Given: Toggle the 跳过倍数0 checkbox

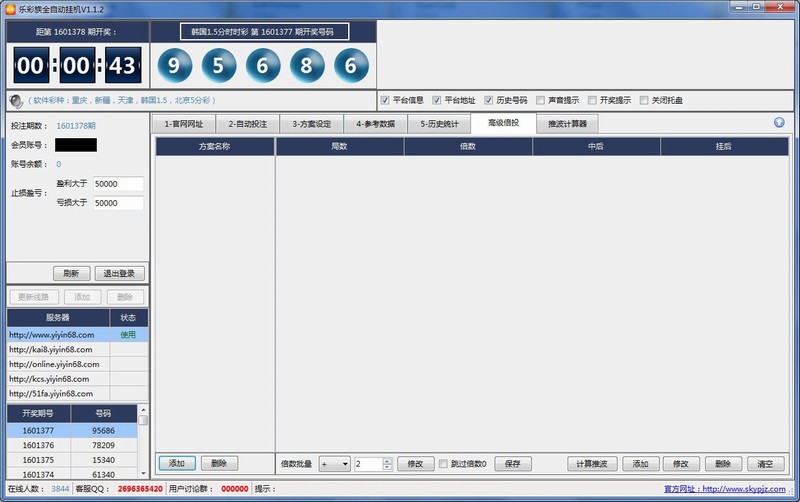Looking at the screenshot, I should (444, 464).
